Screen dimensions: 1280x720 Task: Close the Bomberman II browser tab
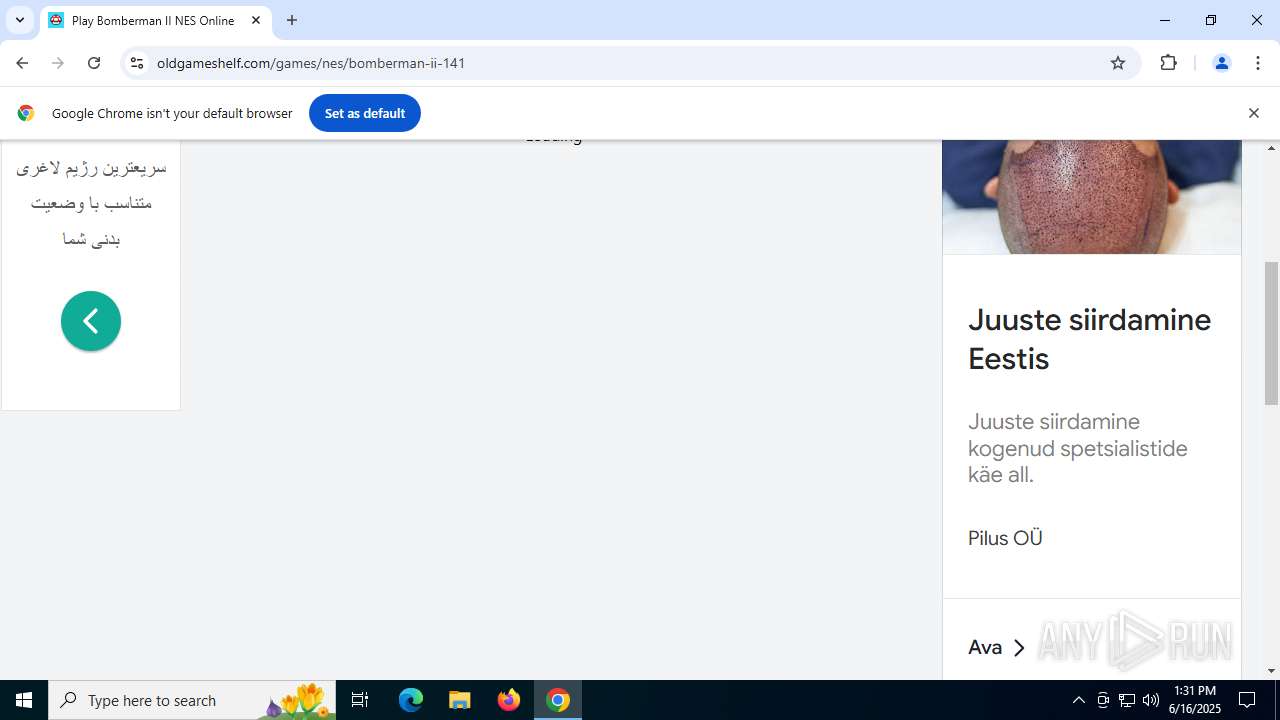(x=256, y=20)
